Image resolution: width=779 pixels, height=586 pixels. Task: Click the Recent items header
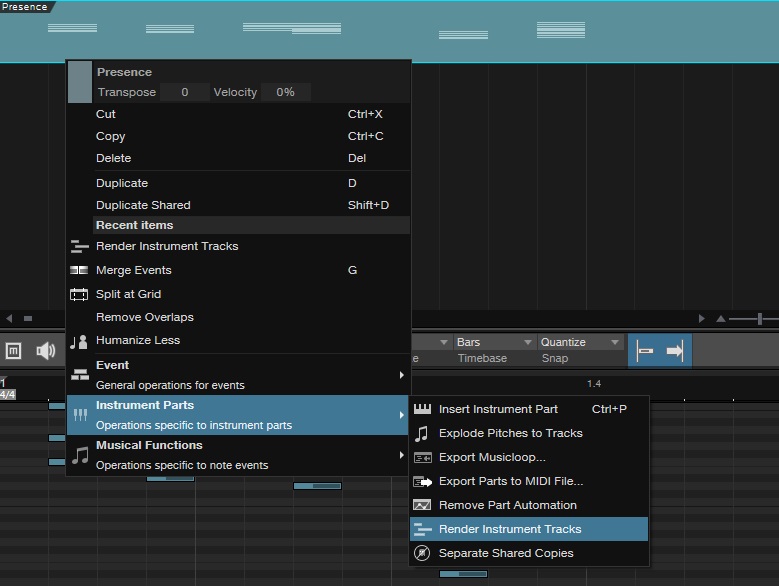251,225
